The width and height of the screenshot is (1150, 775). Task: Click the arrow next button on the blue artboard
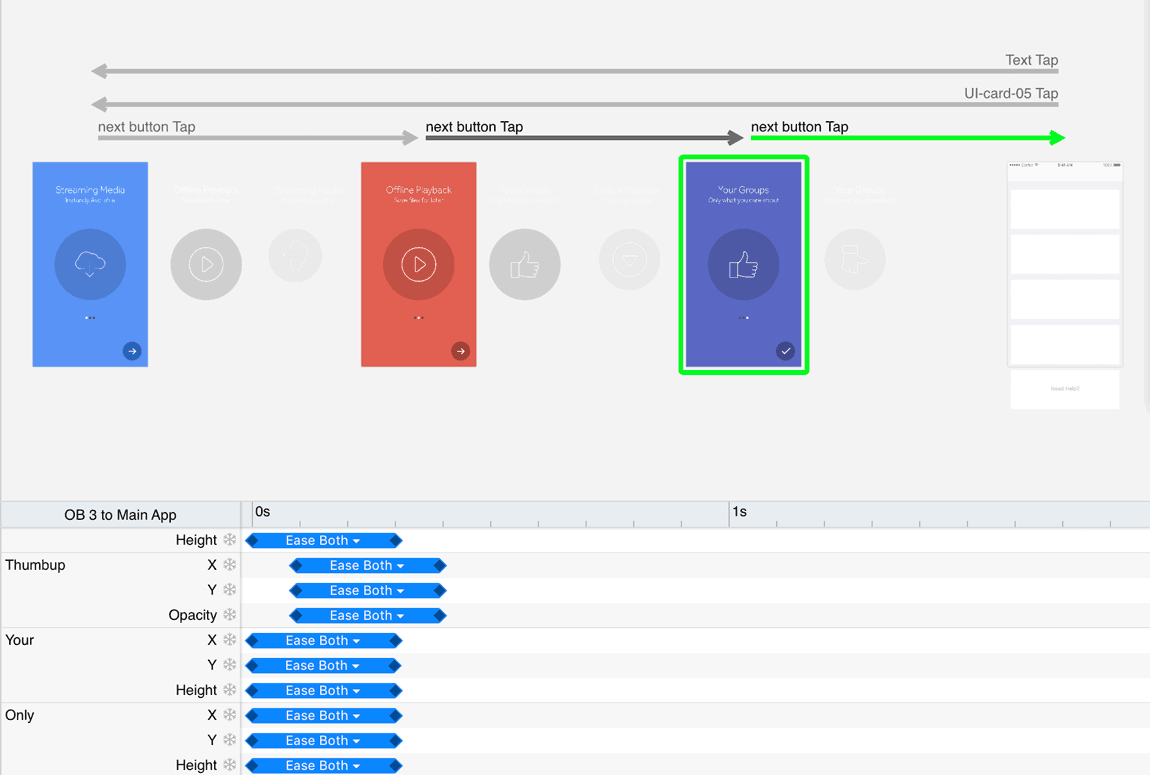132,351
